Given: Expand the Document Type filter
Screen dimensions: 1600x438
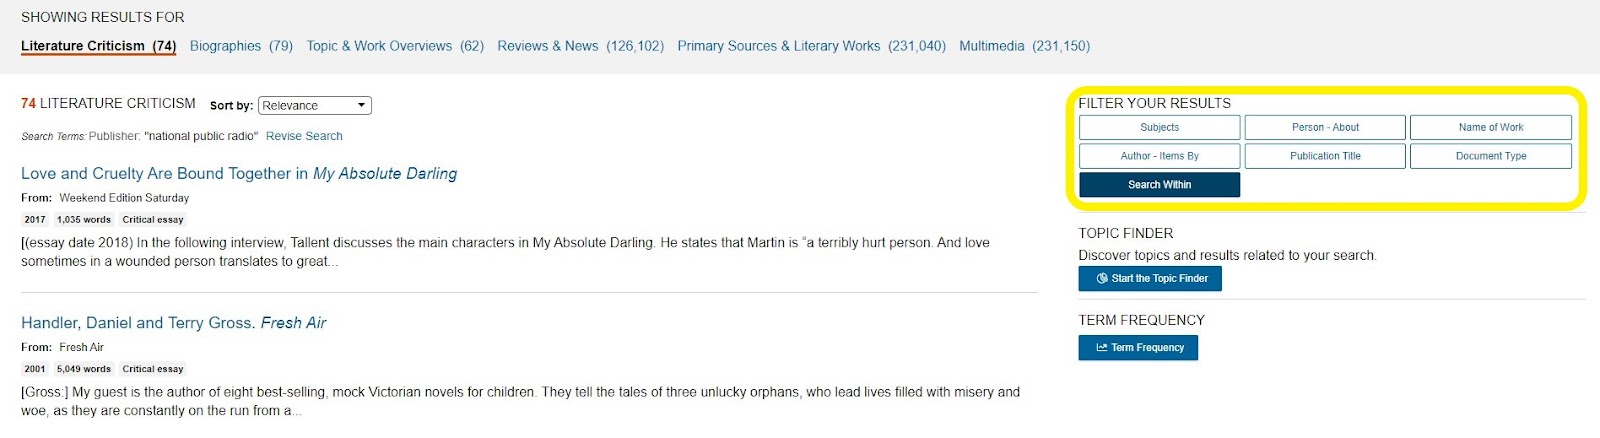Looking at the screenshot, I should click(1490, 156).
